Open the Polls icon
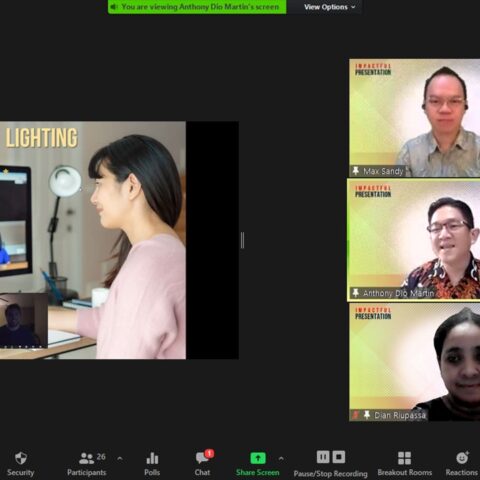 152,458
